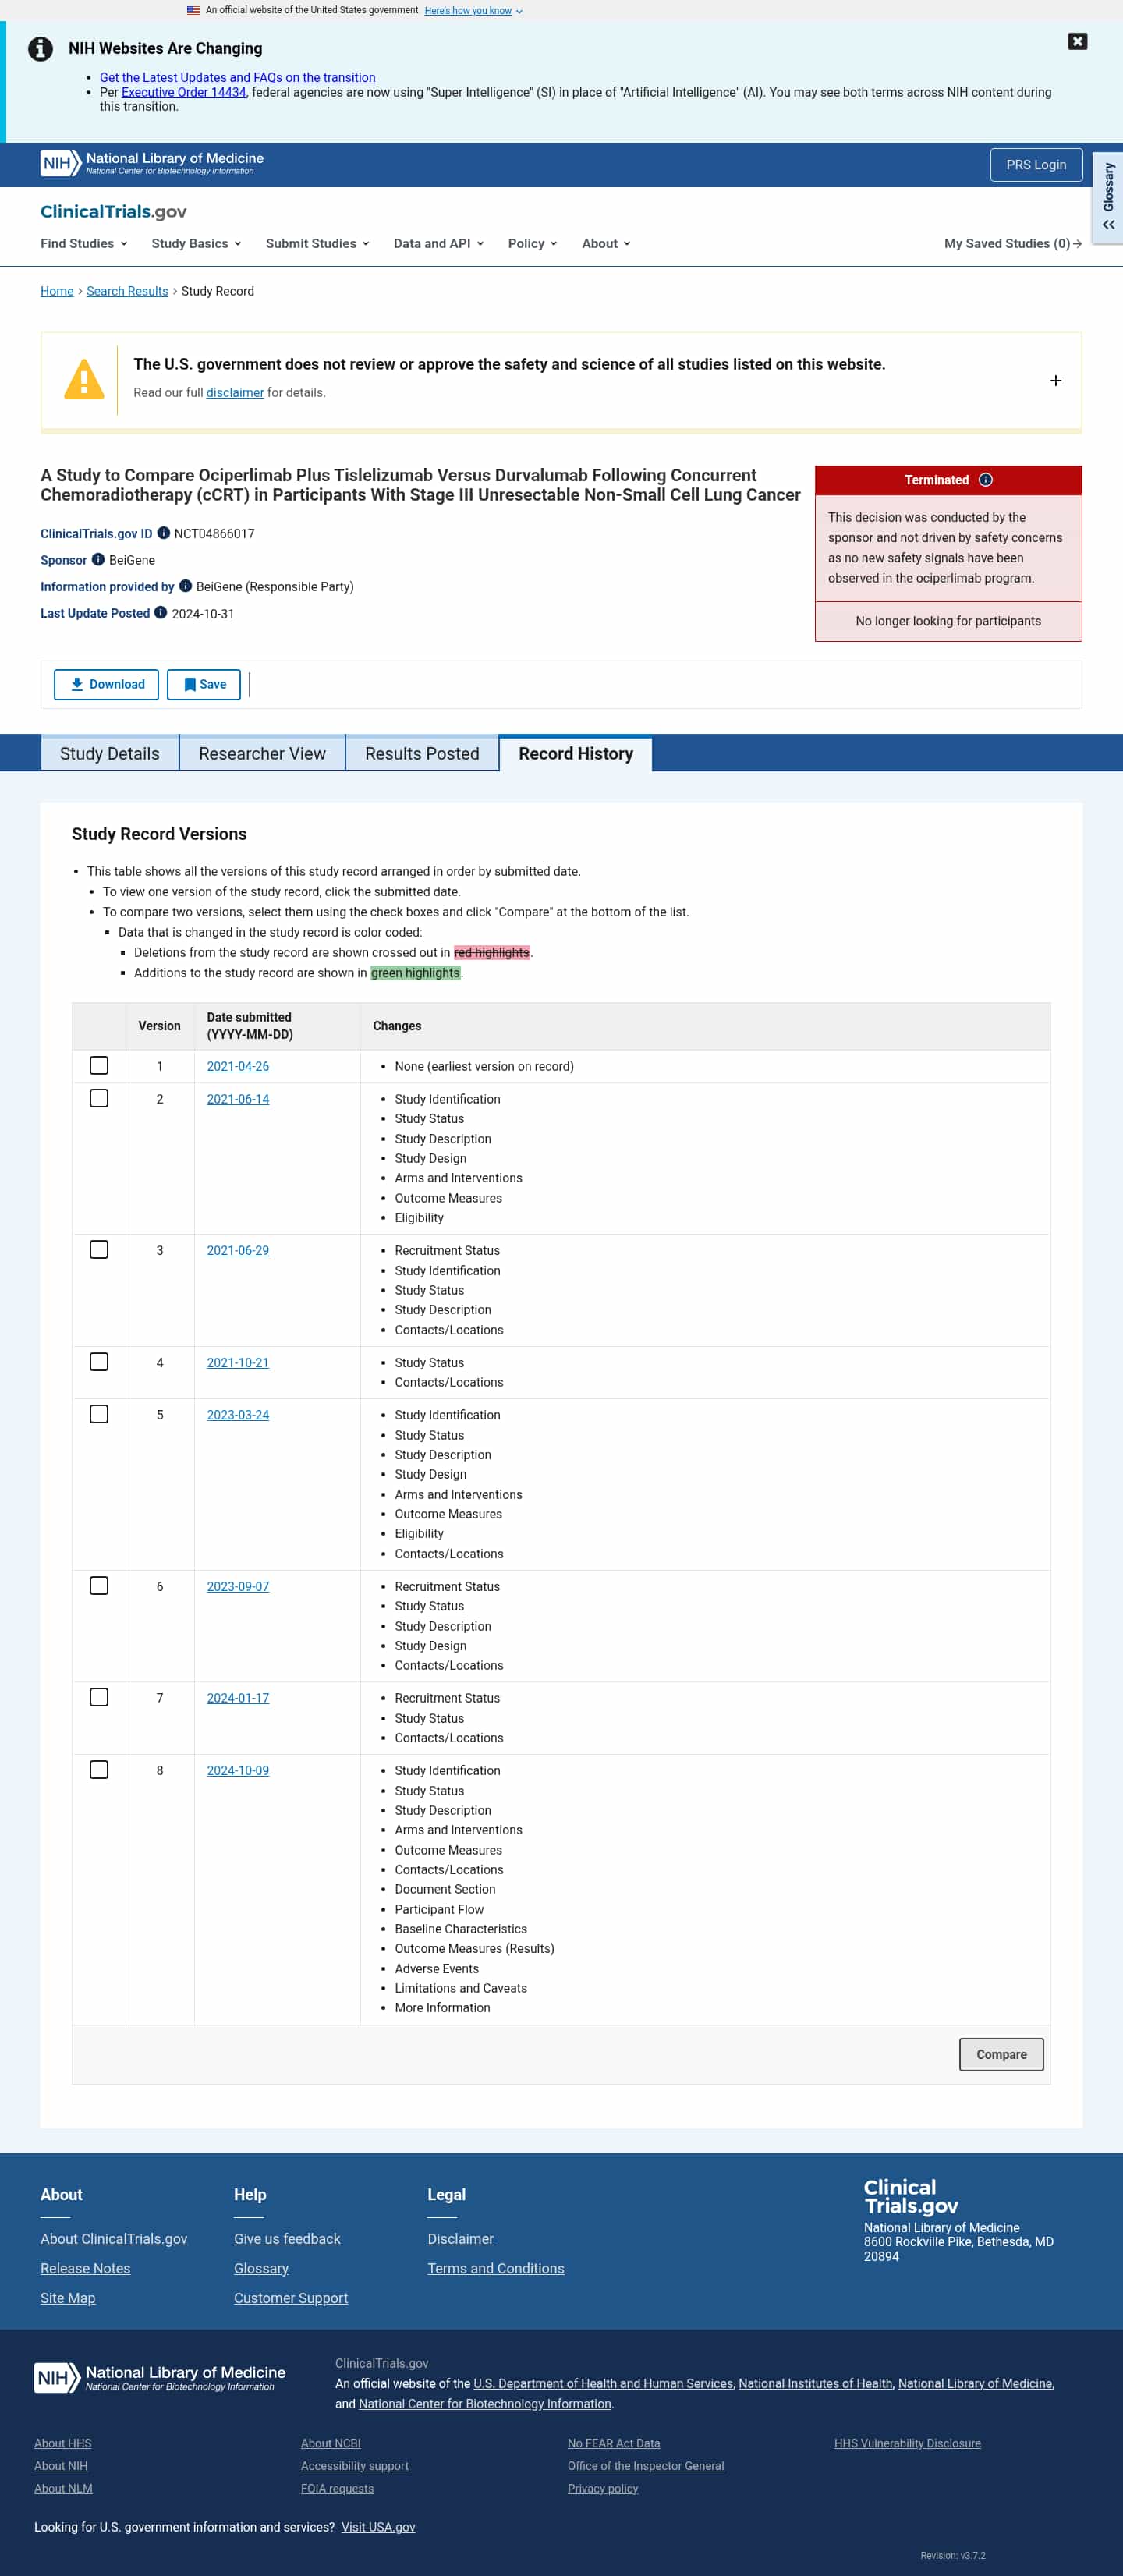Dismiss the NIH Websites Are Changing banner
The image size is (1123, 2576).
click(x=1077, y=41)
